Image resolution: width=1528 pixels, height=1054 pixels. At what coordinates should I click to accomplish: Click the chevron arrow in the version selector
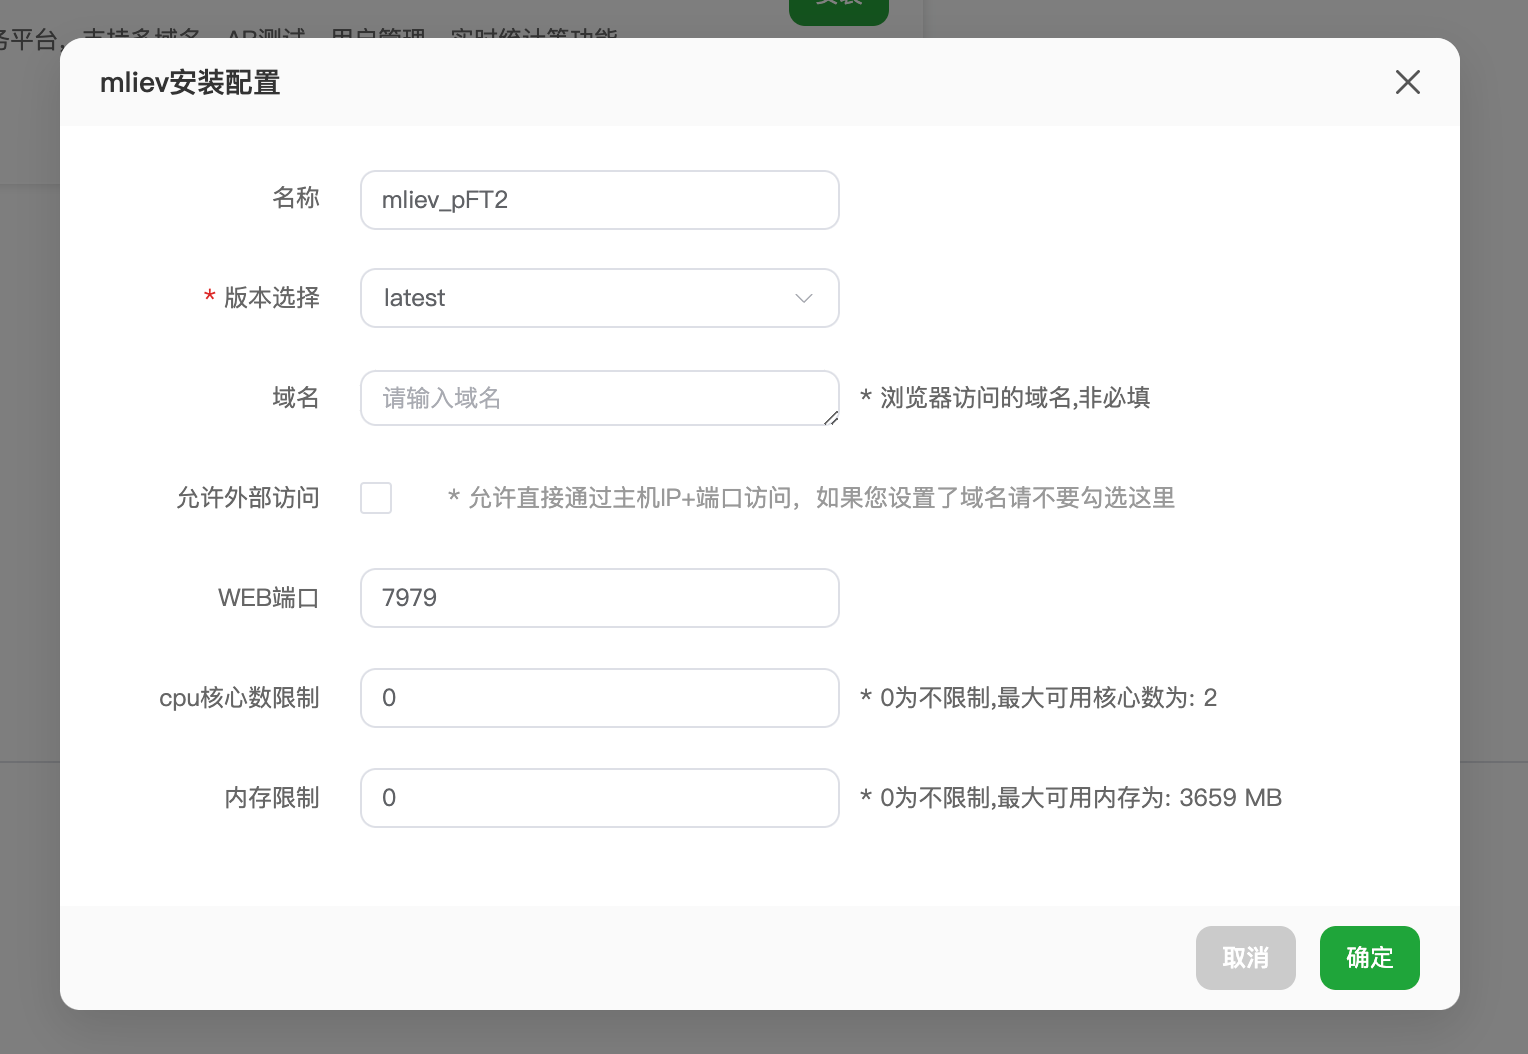click(803, 298)
